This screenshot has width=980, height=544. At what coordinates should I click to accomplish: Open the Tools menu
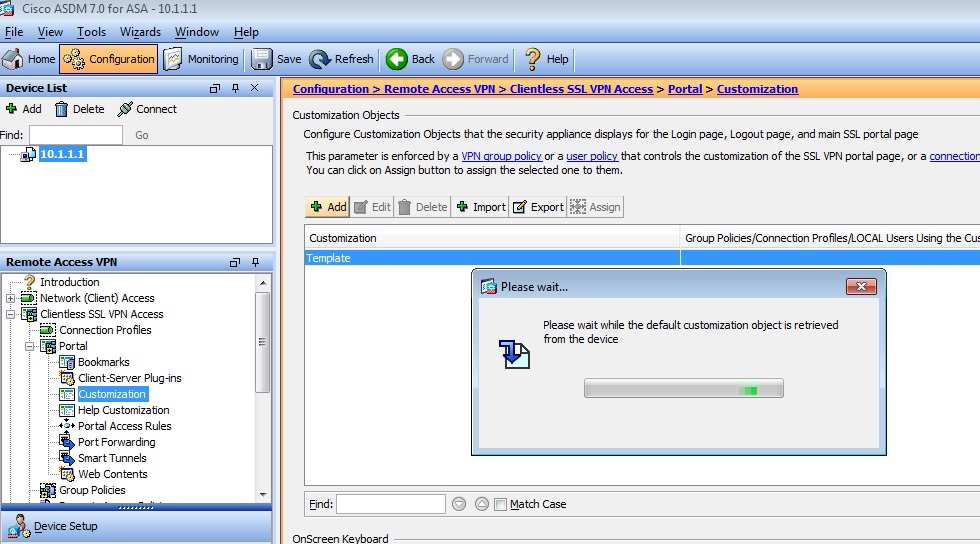coord(91,32)
